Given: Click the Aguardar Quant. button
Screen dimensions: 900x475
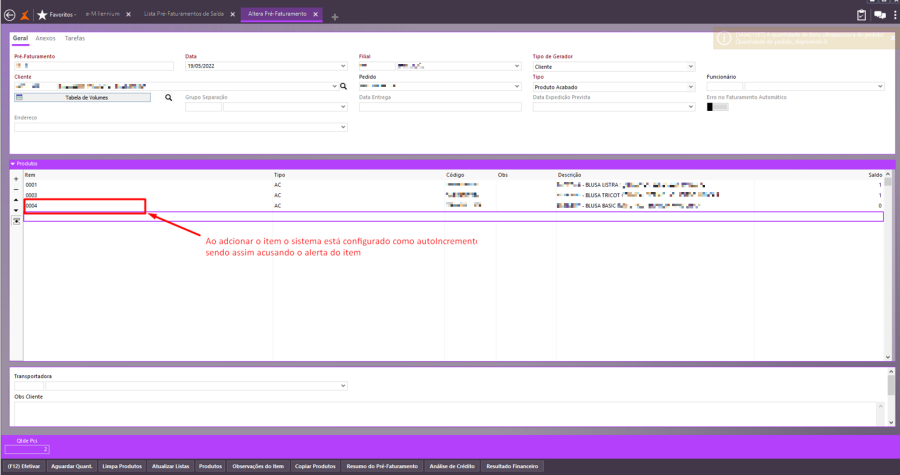Looking at the screenshot, I should coord(72,466).
